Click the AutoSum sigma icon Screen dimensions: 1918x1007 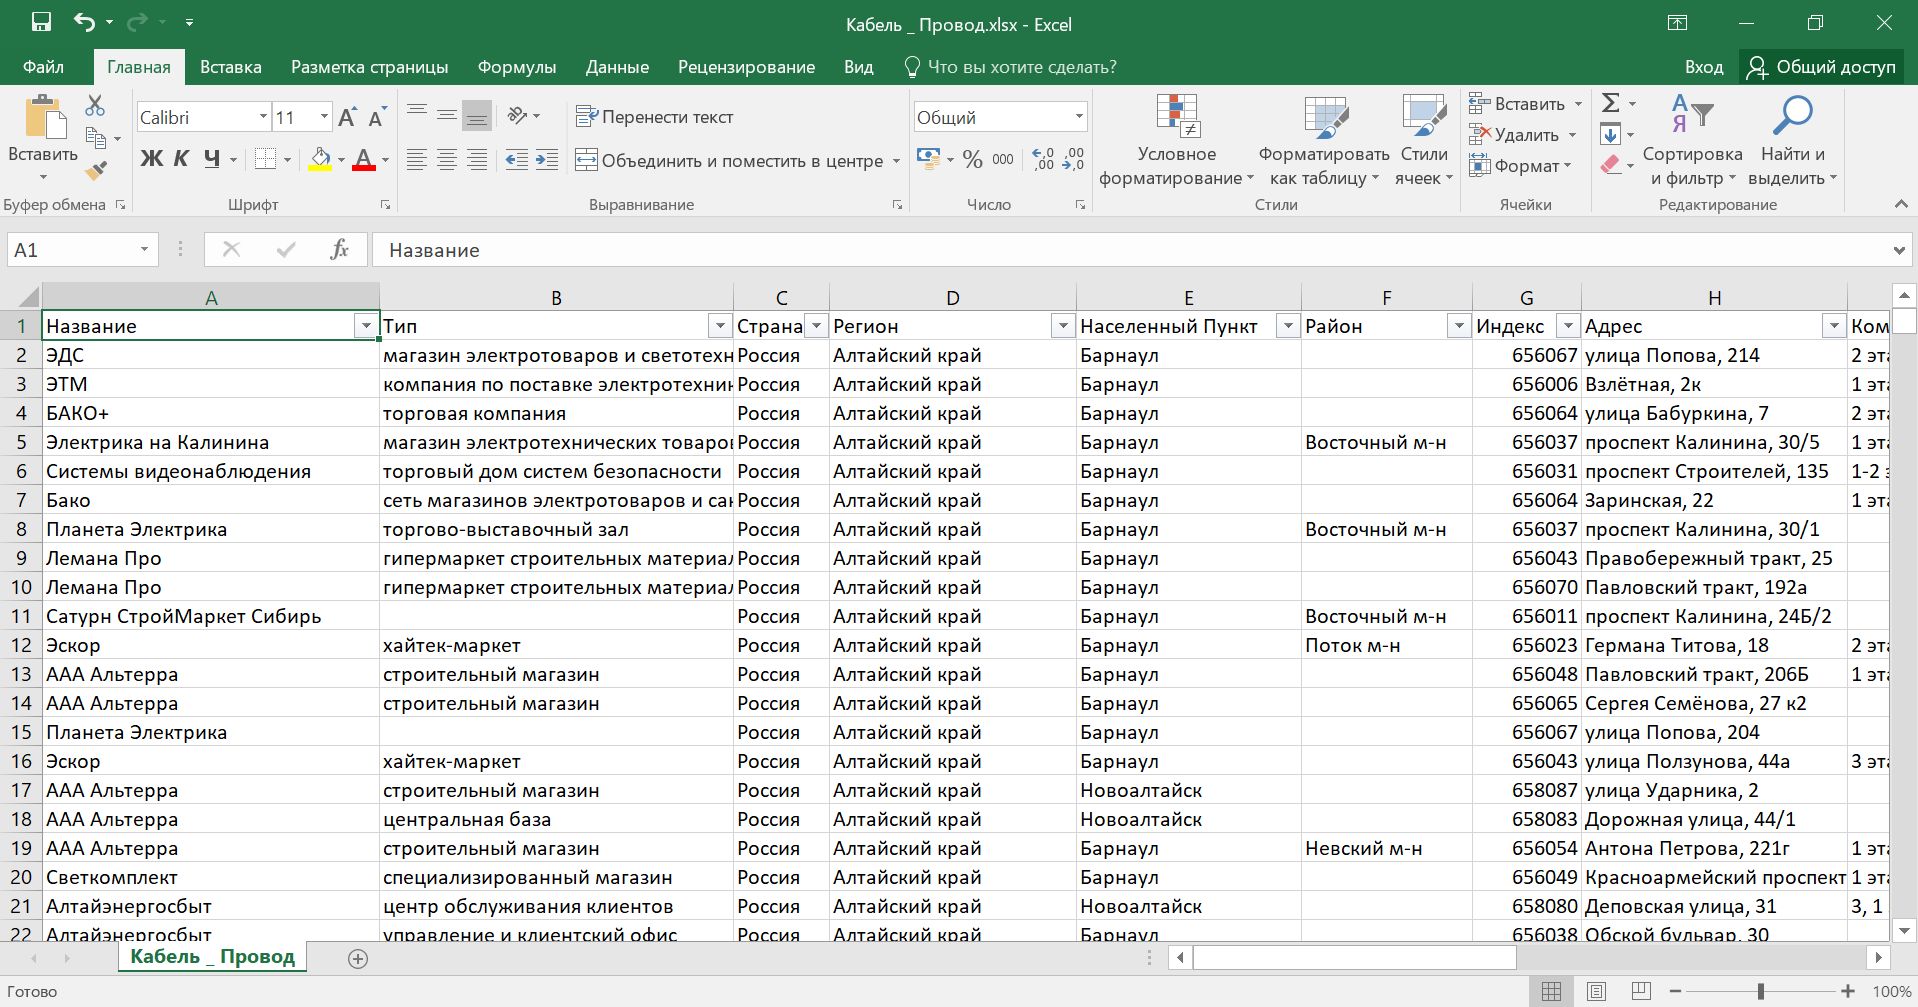(x=1610, y=103)
